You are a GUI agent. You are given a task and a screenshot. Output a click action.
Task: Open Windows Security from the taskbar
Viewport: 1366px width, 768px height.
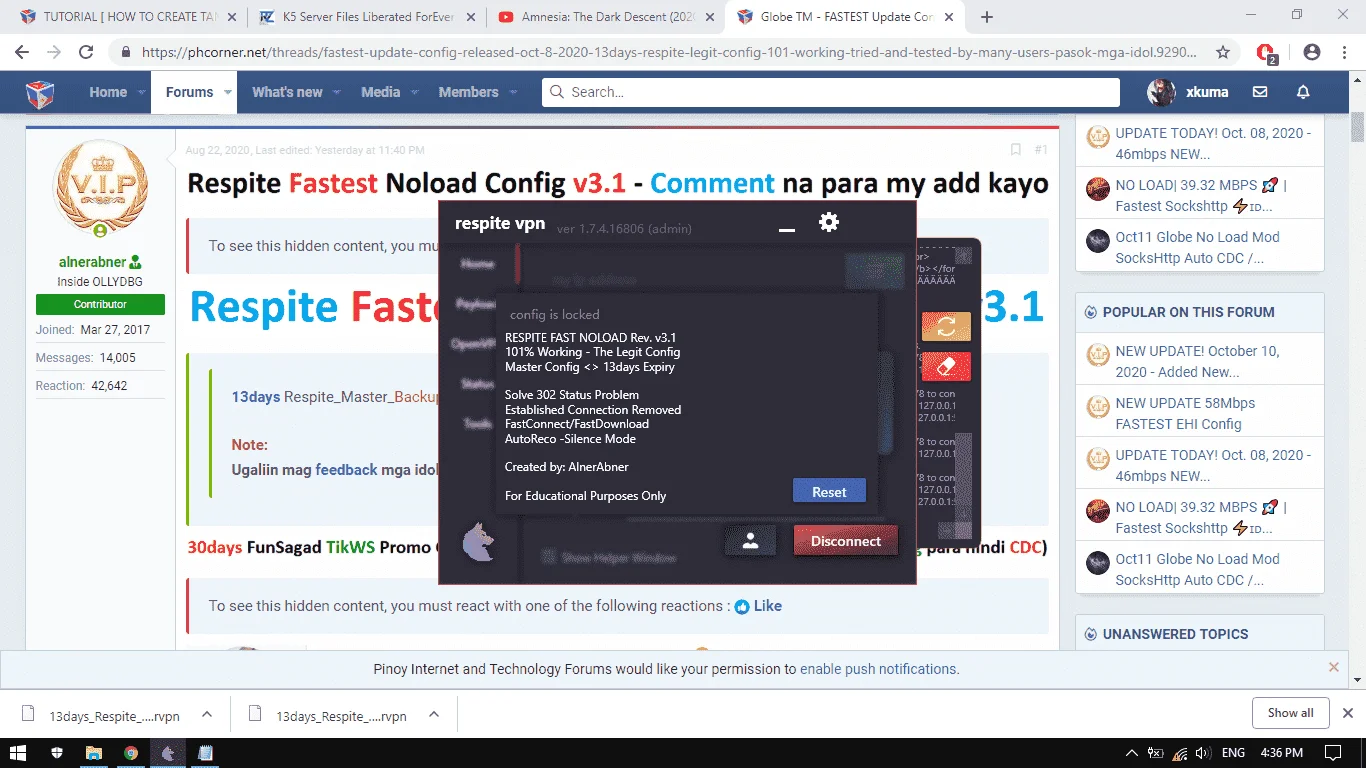pos(56,753)
